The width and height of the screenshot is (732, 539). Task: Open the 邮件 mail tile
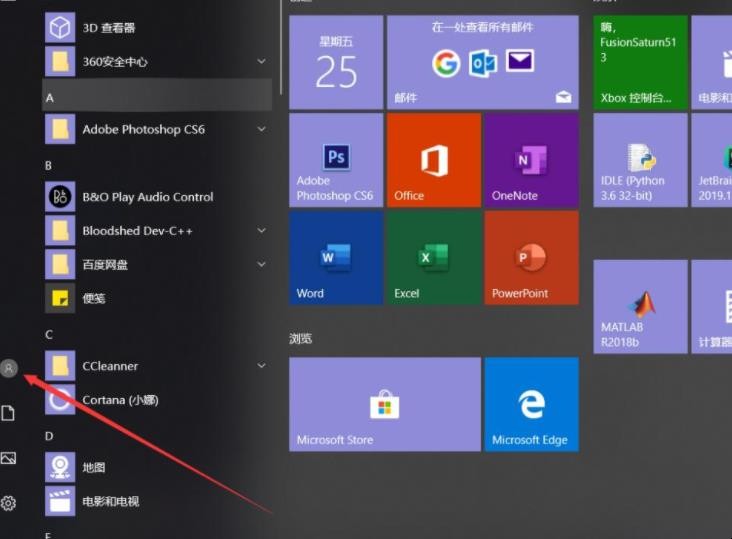(483, 62)
